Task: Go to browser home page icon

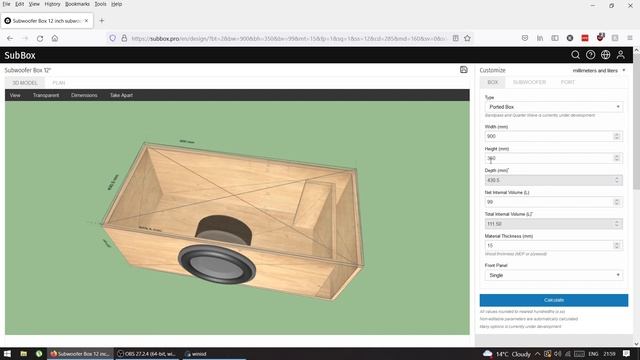Action: tap(55, 38)
